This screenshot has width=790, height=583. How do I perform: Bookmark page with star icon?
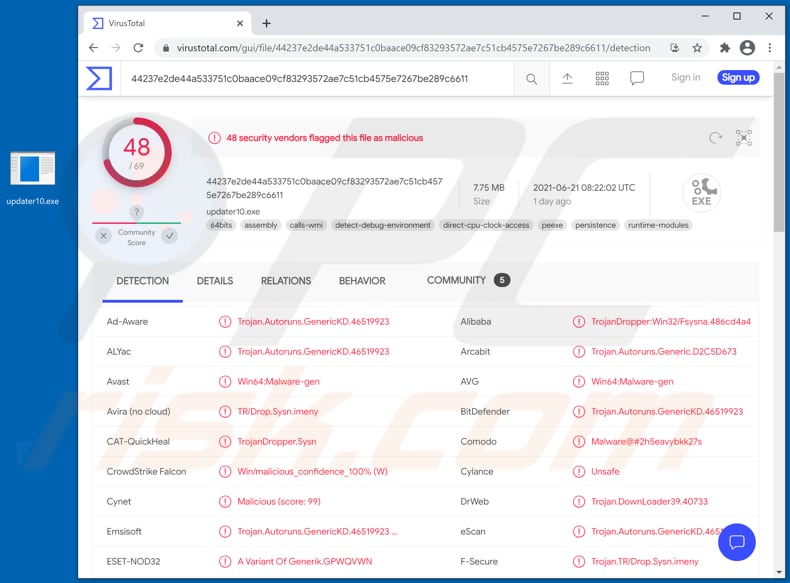(x=697, y=48)
